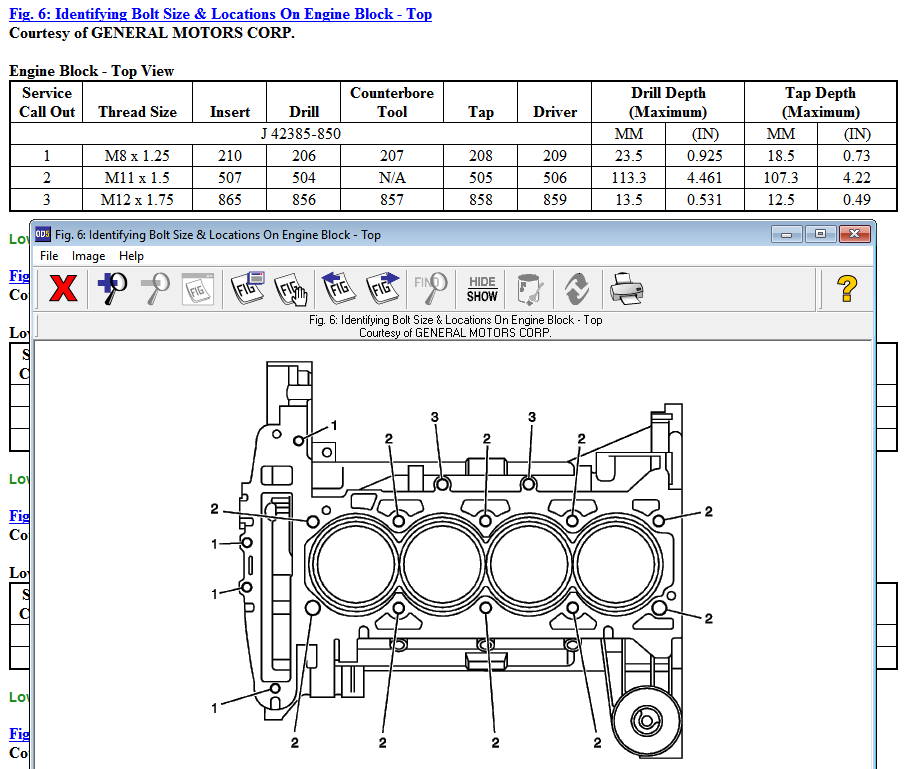The height and width of the screenshot is (769, 904).
Task: Click the yellow question mark help icon
Action: click(846, 289)
